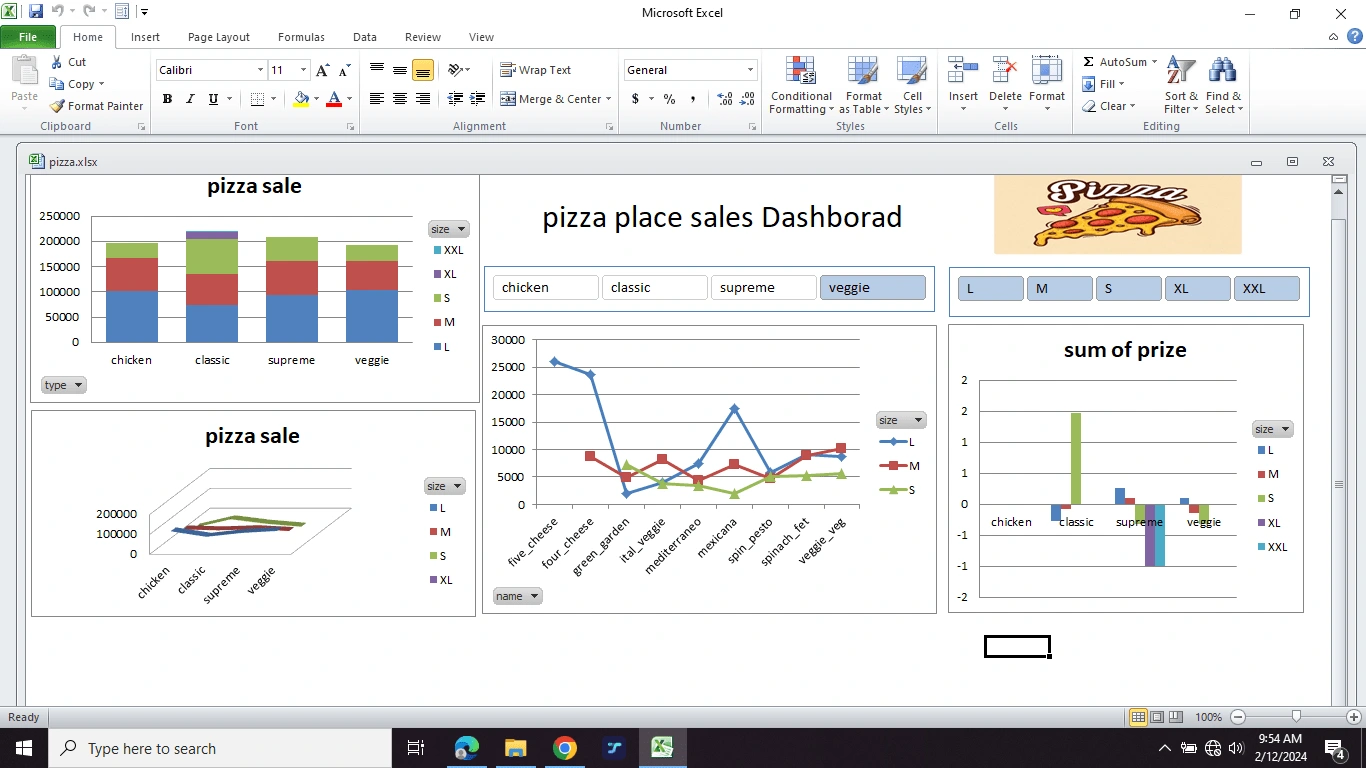Image resolution: width=1366 pixels, height=768 pixels.
Task: Toggle Align Text Left
Action: (x=377, y=99)
